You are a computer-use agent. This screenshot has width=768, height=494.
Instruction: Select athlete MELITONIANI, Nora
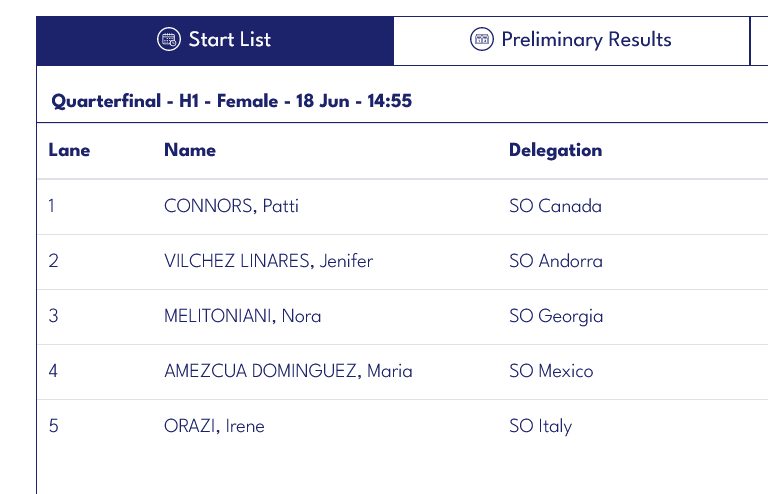pyautogui.click(x=242, y=316)
